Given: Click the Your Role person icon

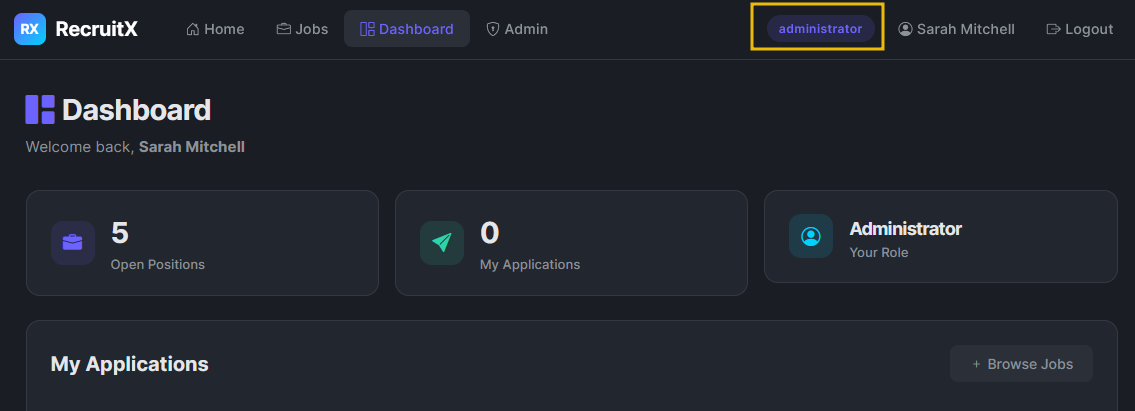Looking at the screenshot, I should click(811, 236).
